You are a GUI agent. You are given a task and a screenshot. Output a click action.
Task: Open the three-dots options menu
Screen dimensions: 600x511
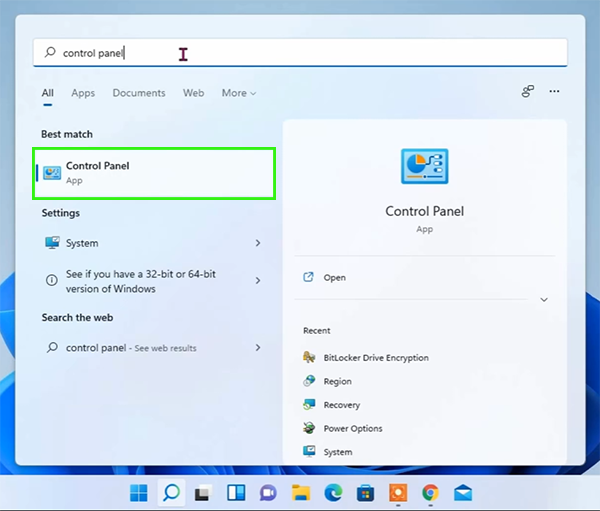(x=554, y=91)
